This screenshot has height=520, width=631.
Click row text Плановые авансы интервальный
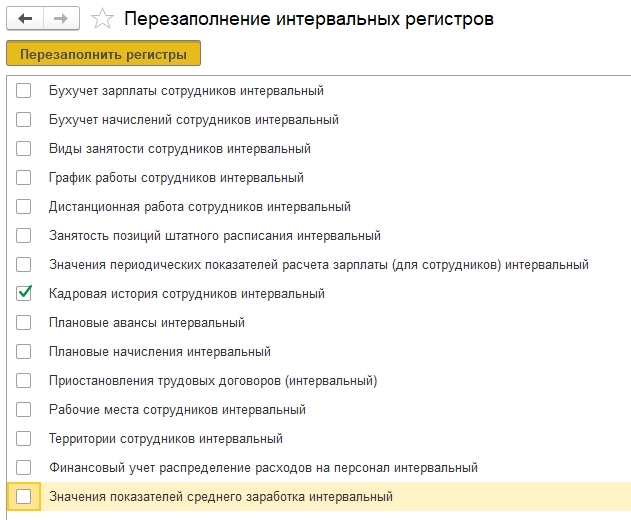147,322
